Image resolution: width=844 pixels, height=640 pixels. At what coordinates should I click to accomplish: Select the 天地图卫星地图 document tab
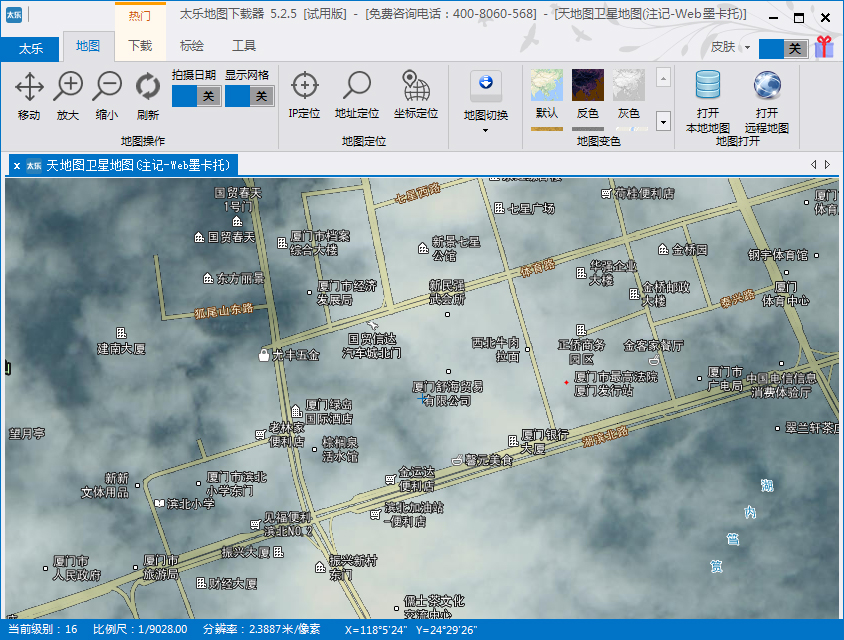123,165
